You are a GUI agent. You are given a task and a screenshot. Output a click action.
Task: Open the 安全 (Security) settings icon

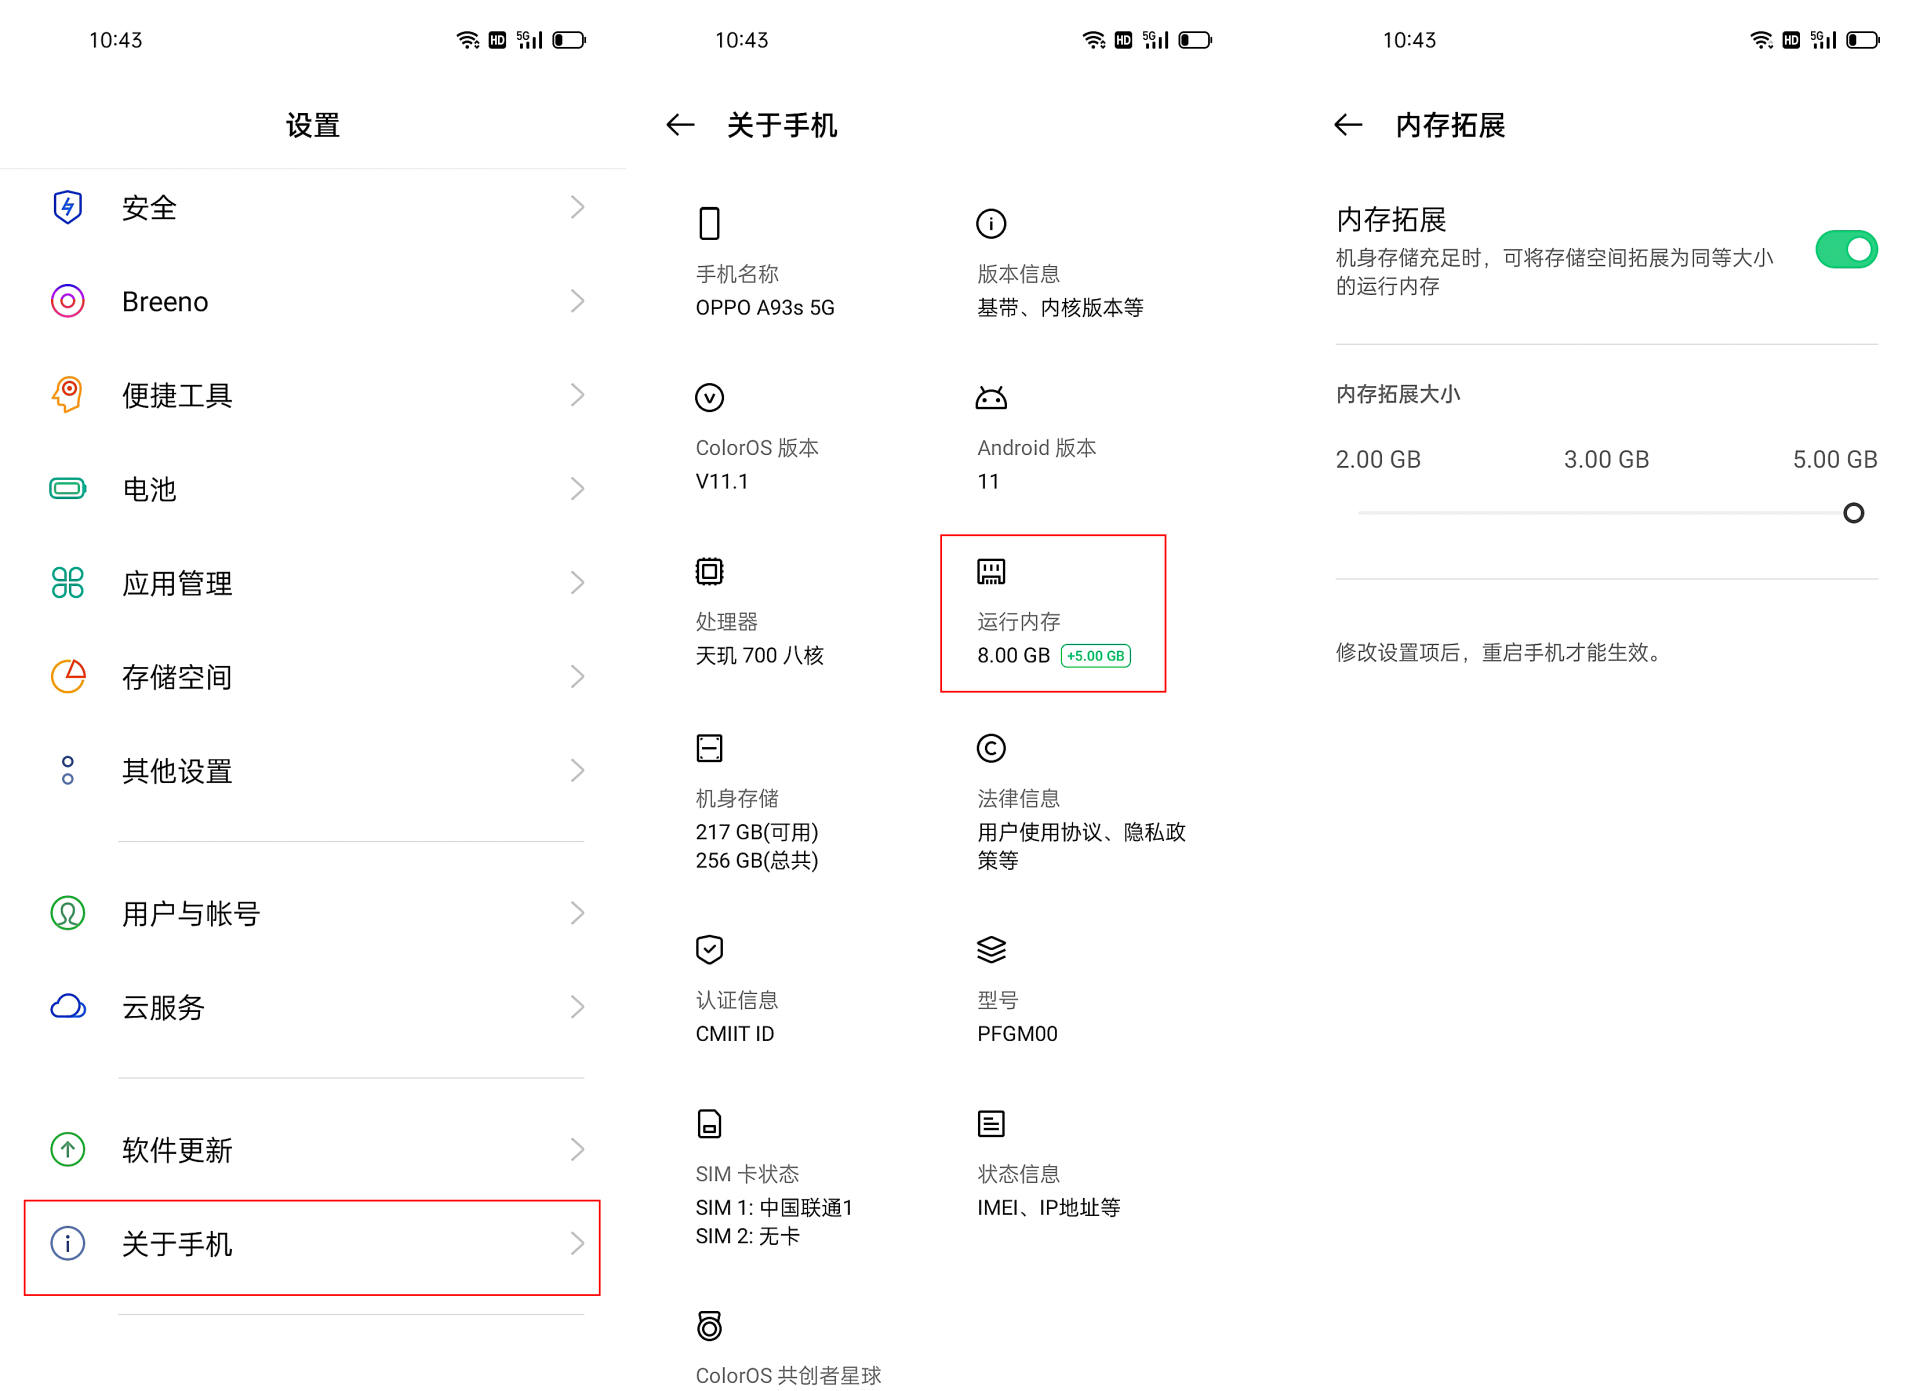point(66,207)
